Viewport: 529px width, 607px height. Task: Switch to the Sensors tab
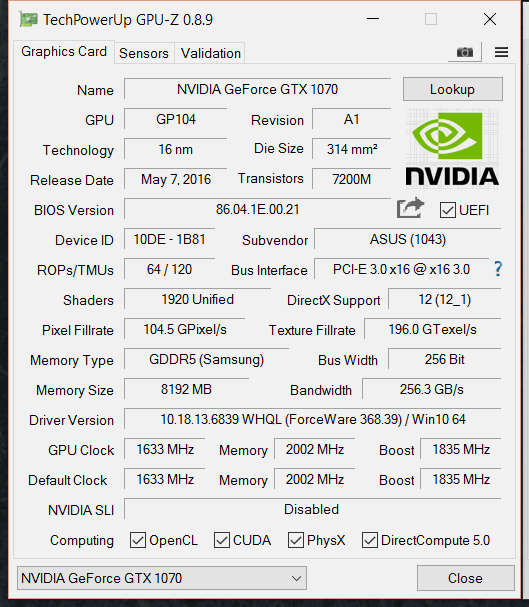click(144, 53)
